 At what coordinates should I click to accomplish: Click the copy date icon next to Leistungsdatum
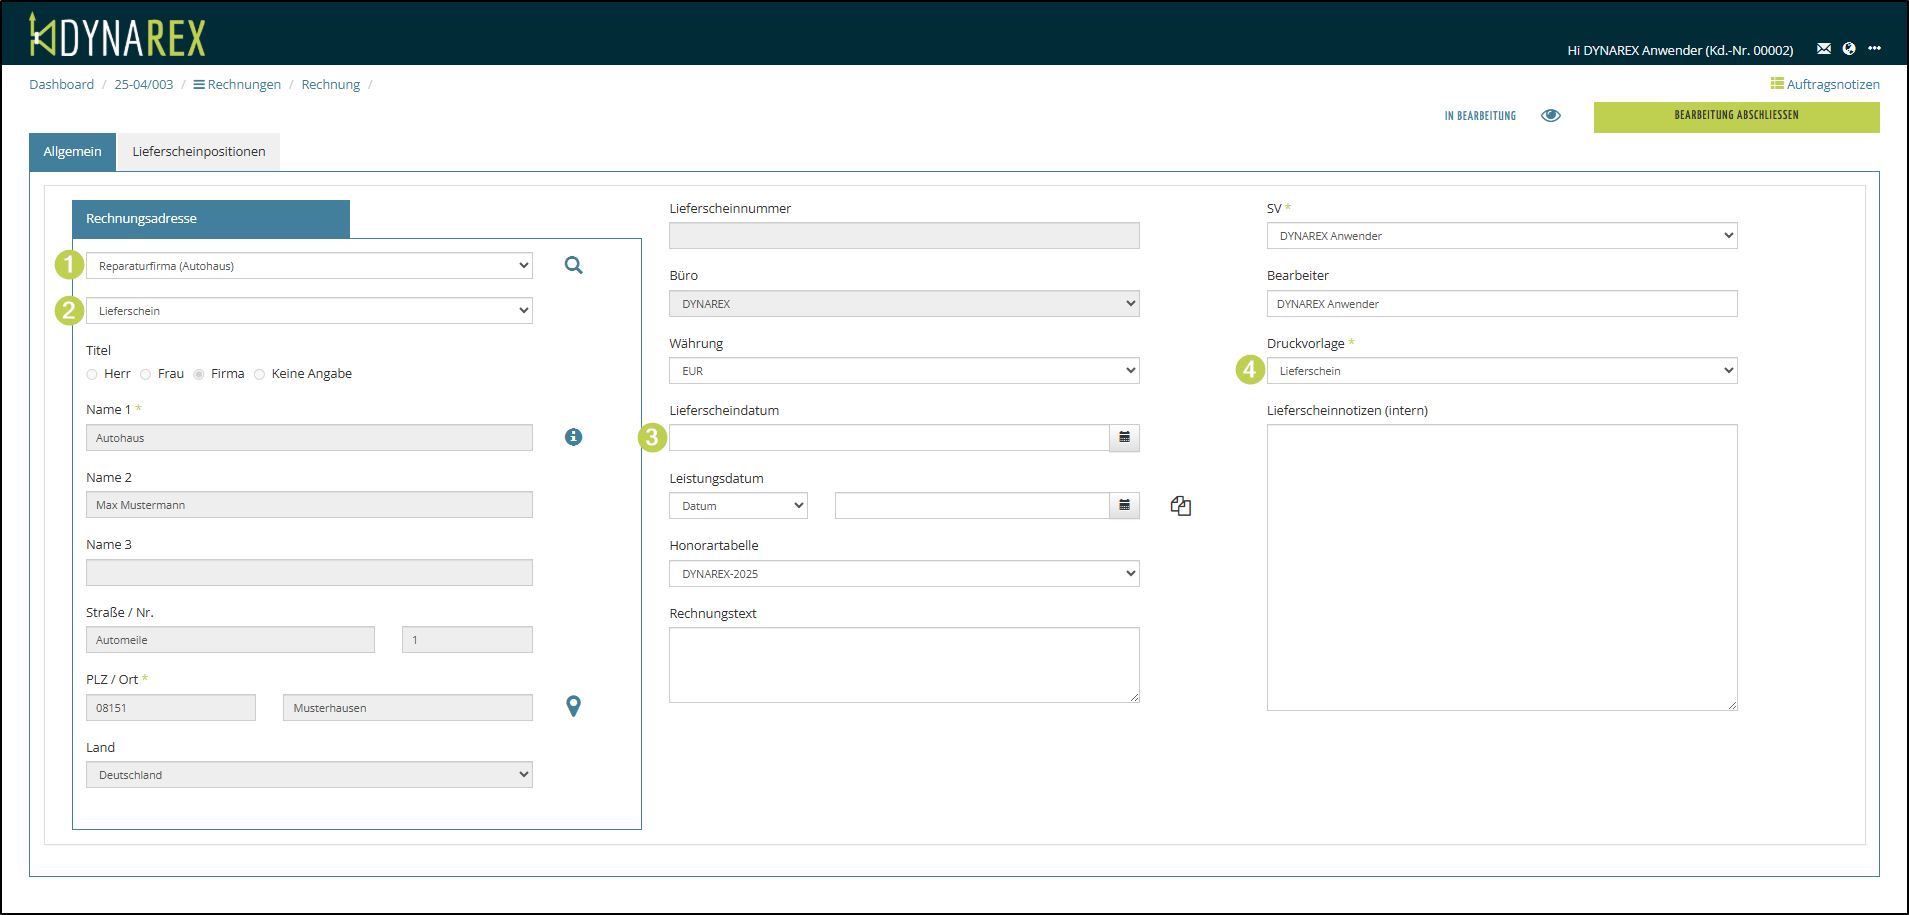[1180, 506]
